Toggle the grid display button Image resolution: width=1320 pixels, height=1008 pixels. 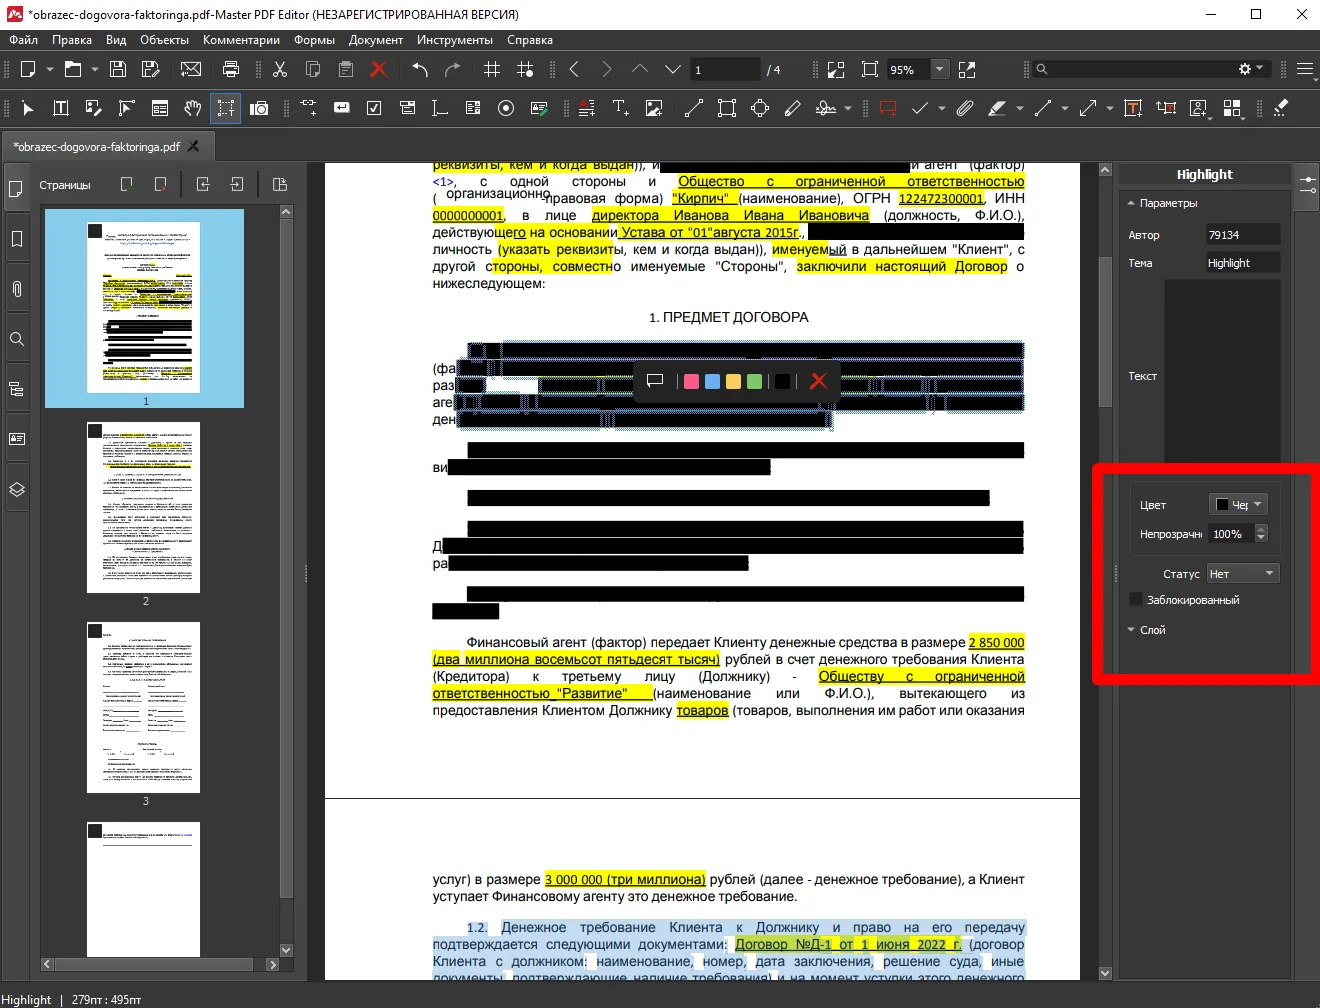tap(492, 69)
